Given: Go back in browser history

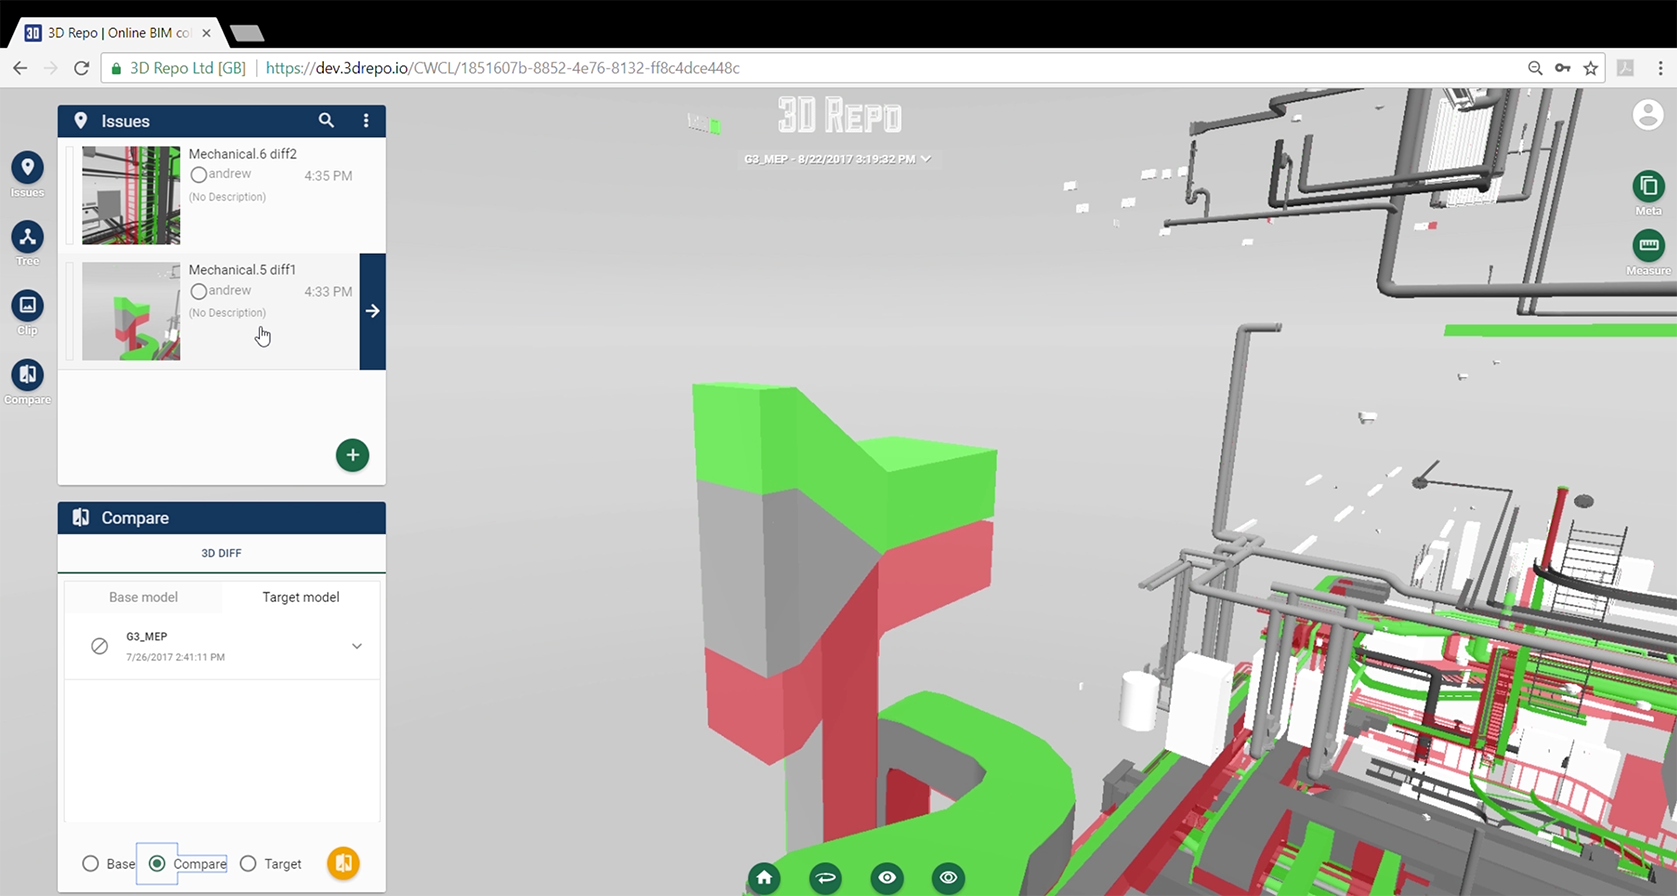Looking at the screenshot, I should click(x=20, y=68).
